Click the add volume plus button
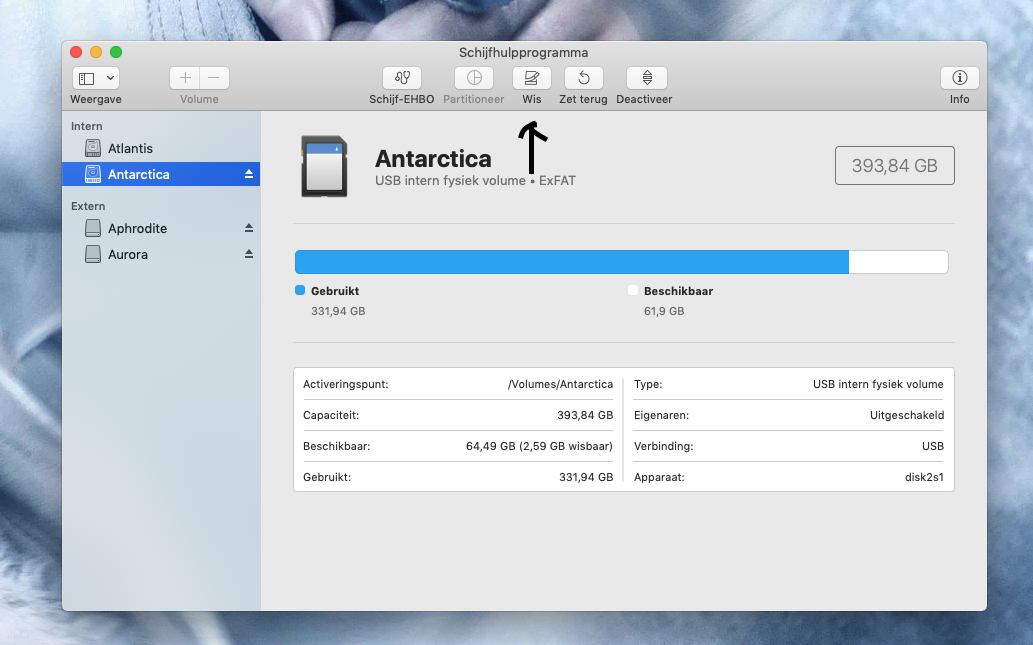The width and height of the screenshot is (1033, 645). click(185, 78)
